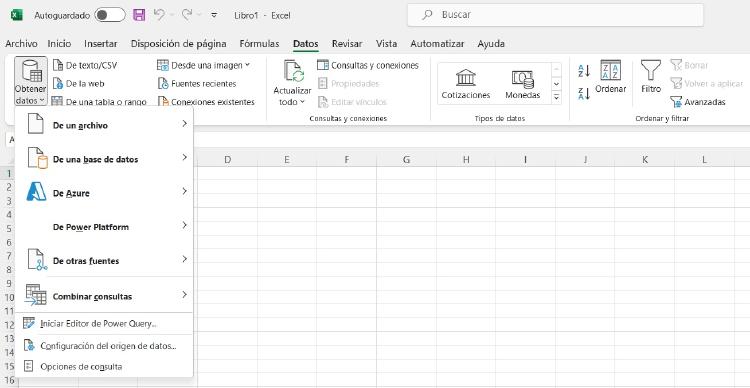750x388 pixels.
Task: Open Avanzadas filter options
Action: pyautogui.click(x=698, y=102)
